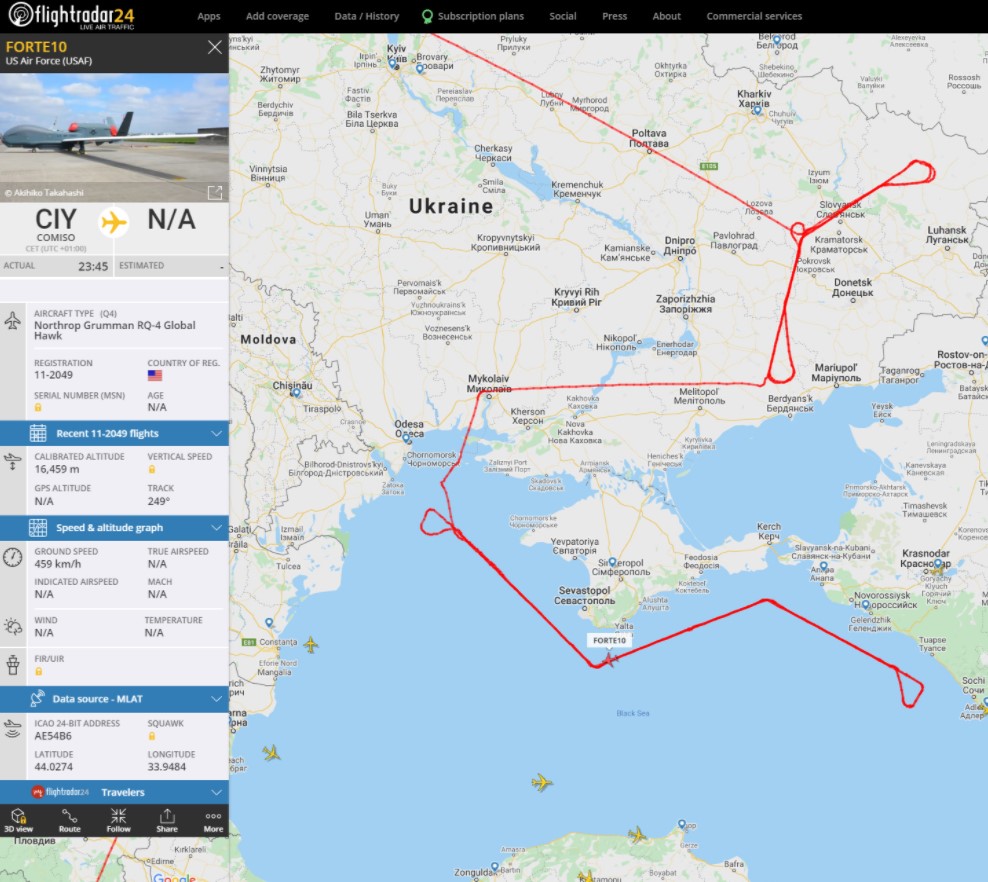
Task: Click the FIR/UIR control tower icon
Action: pyautogui.click(x=13, y=665)
